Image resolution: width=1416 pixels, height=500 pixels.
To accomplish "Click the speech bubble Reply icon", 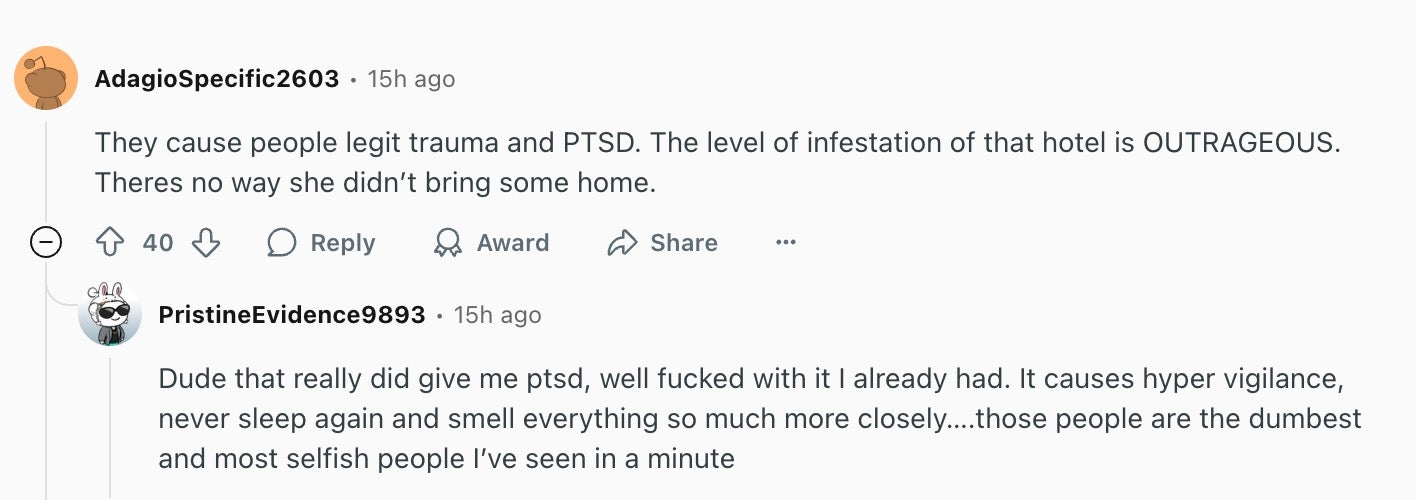I will [282, 243].
